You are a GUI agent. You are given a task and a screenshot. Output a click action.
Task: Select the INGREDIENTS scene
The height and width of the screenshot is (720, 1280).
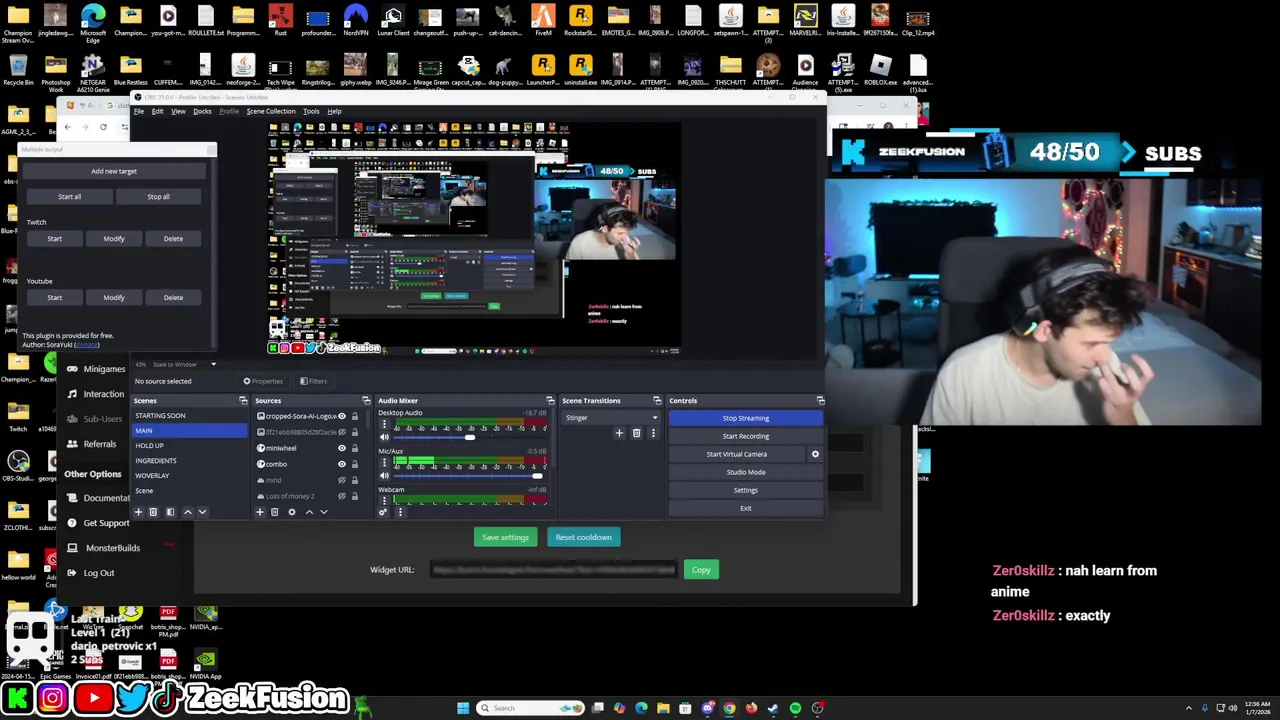(x=190, y=461)
